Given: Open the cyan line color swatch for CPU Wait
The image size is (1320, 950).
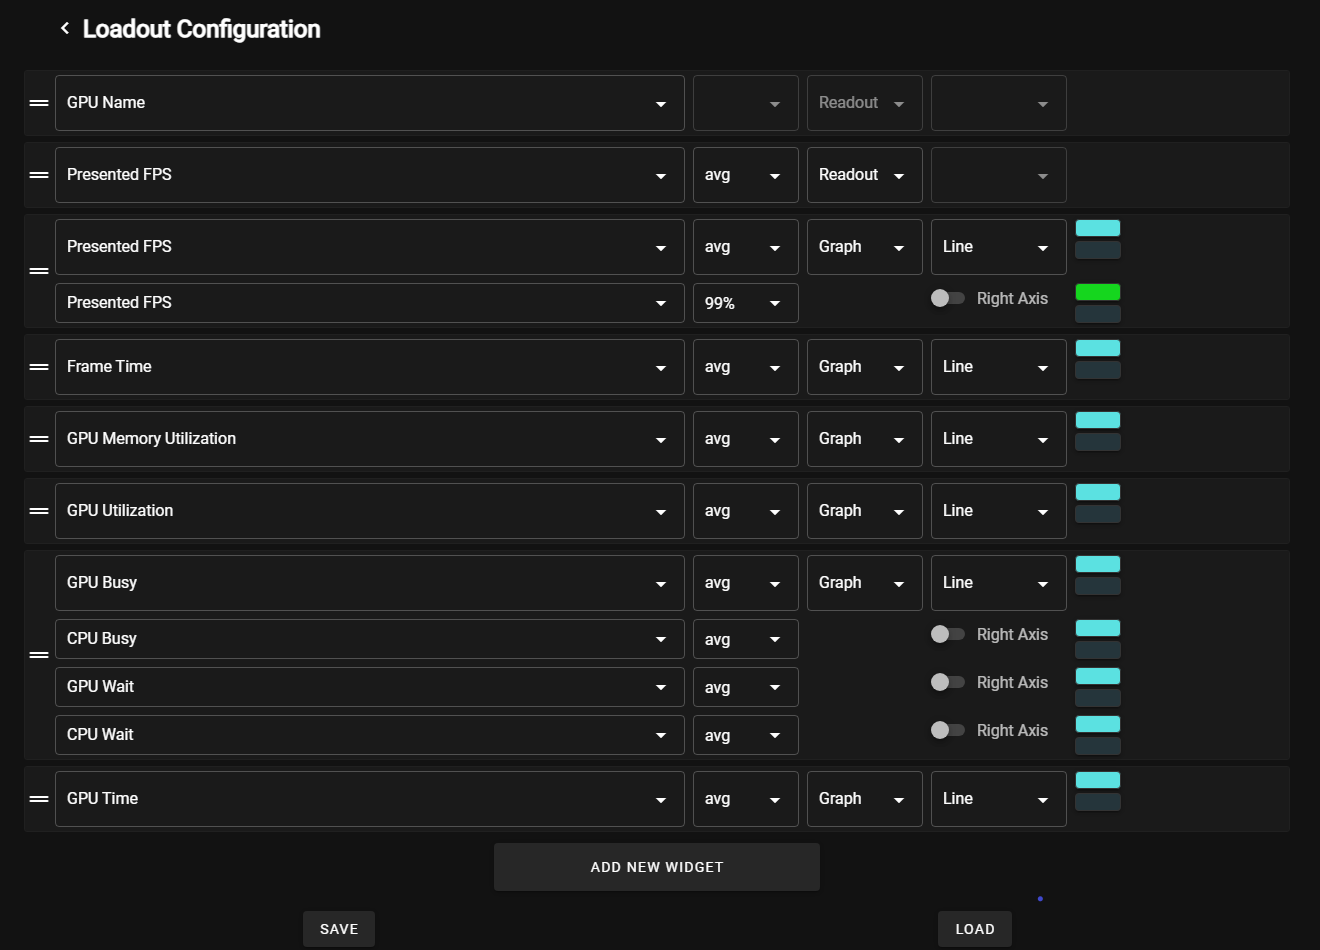Looking at the screenshot, I should click(1098, 724).
